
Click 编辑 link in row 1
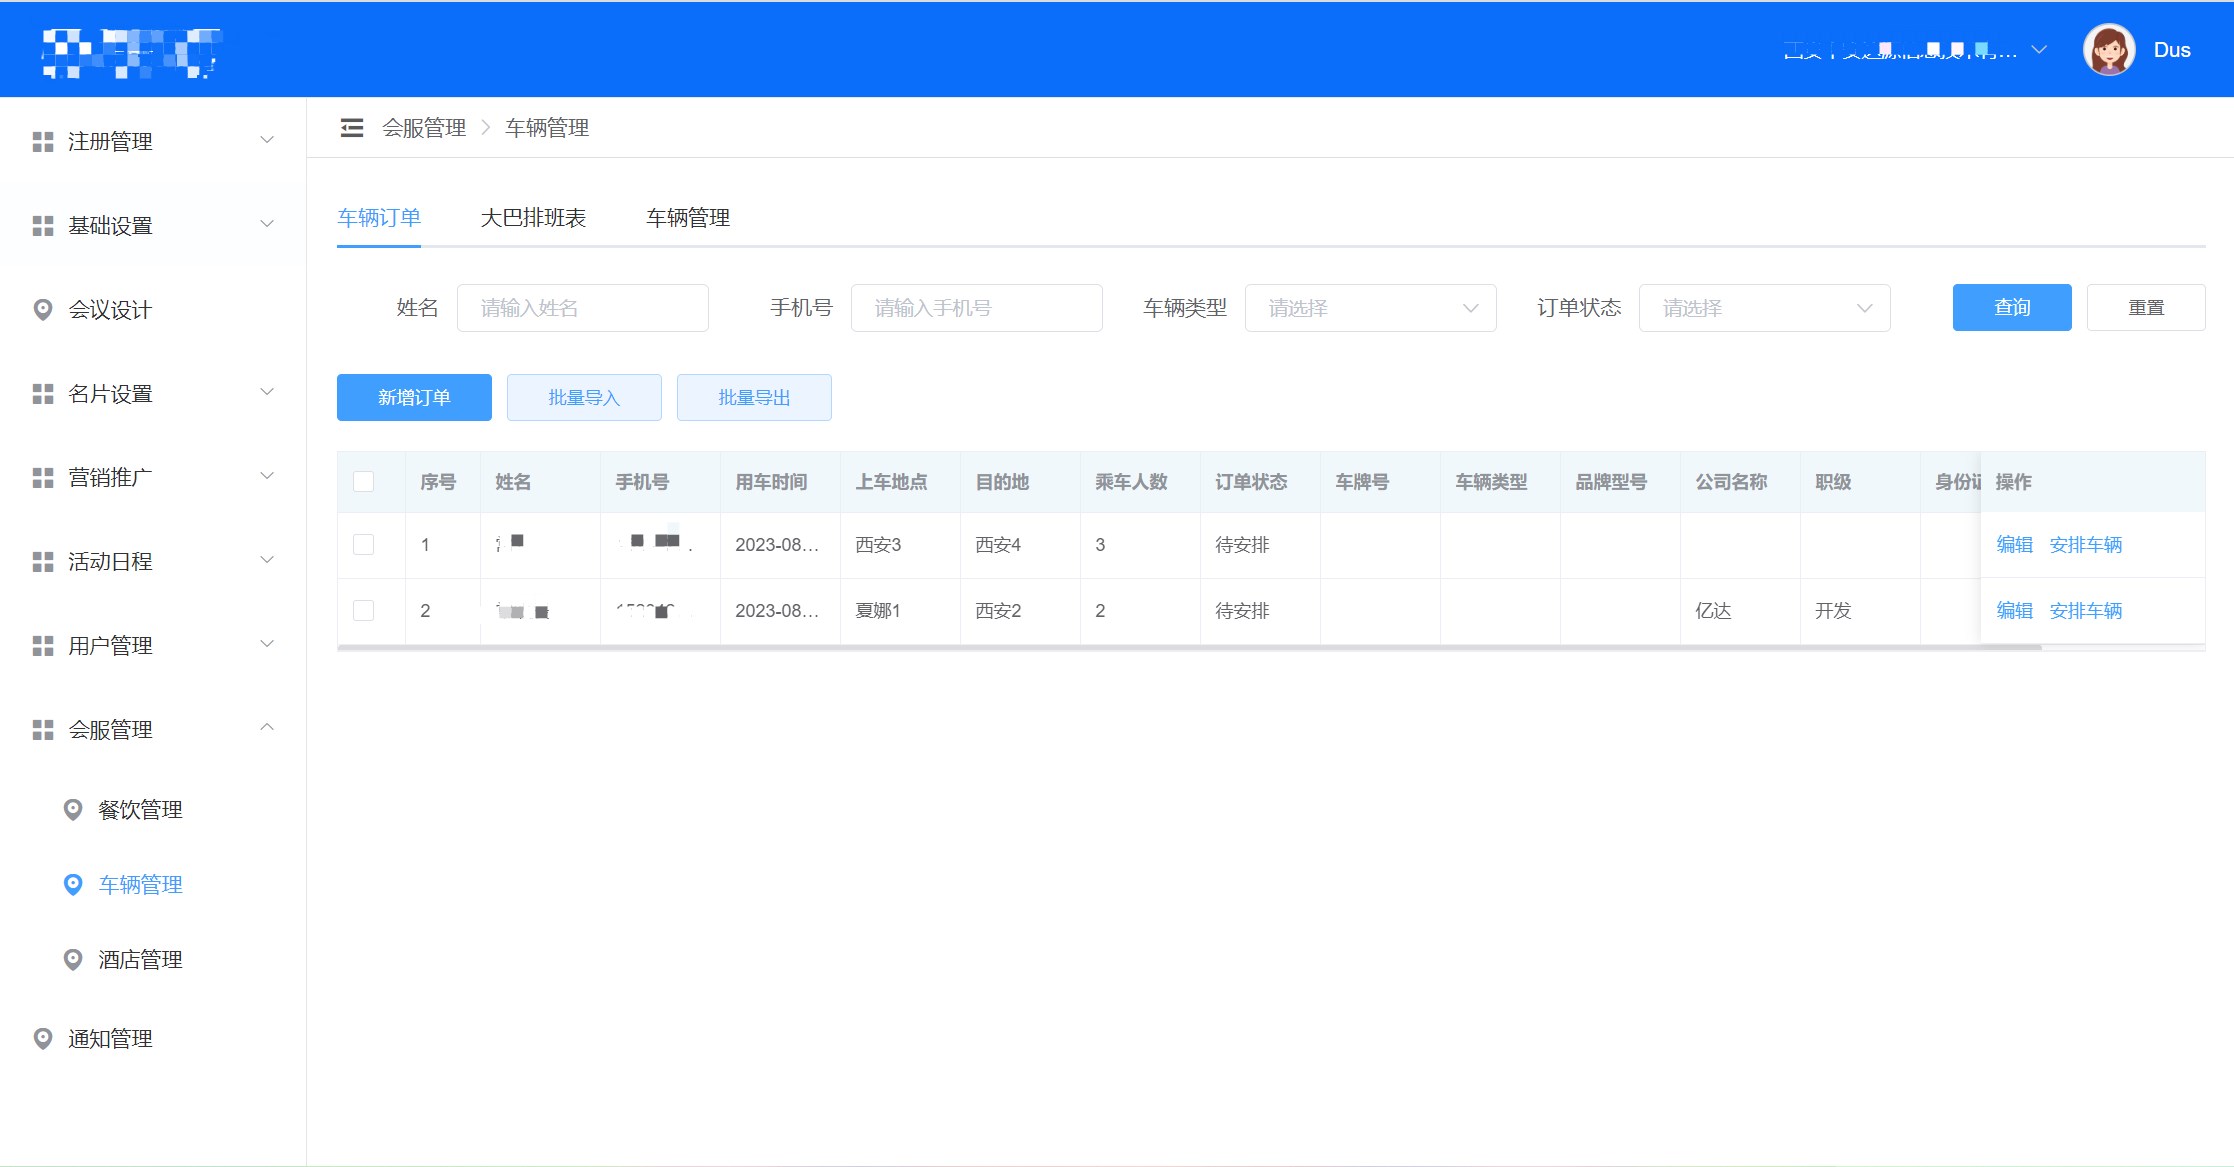2014,545
